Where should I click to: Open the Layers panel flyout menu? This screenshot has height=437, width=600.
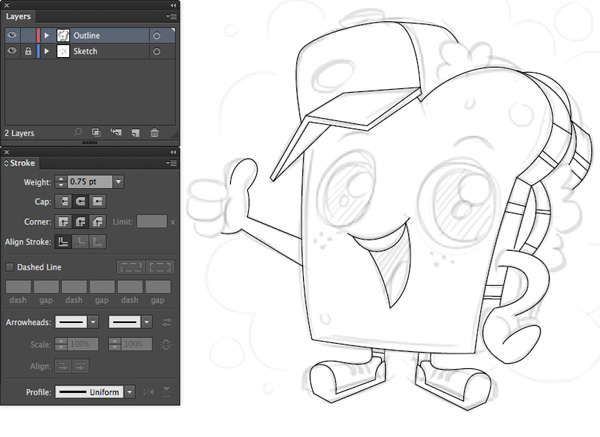pos(171,17)
